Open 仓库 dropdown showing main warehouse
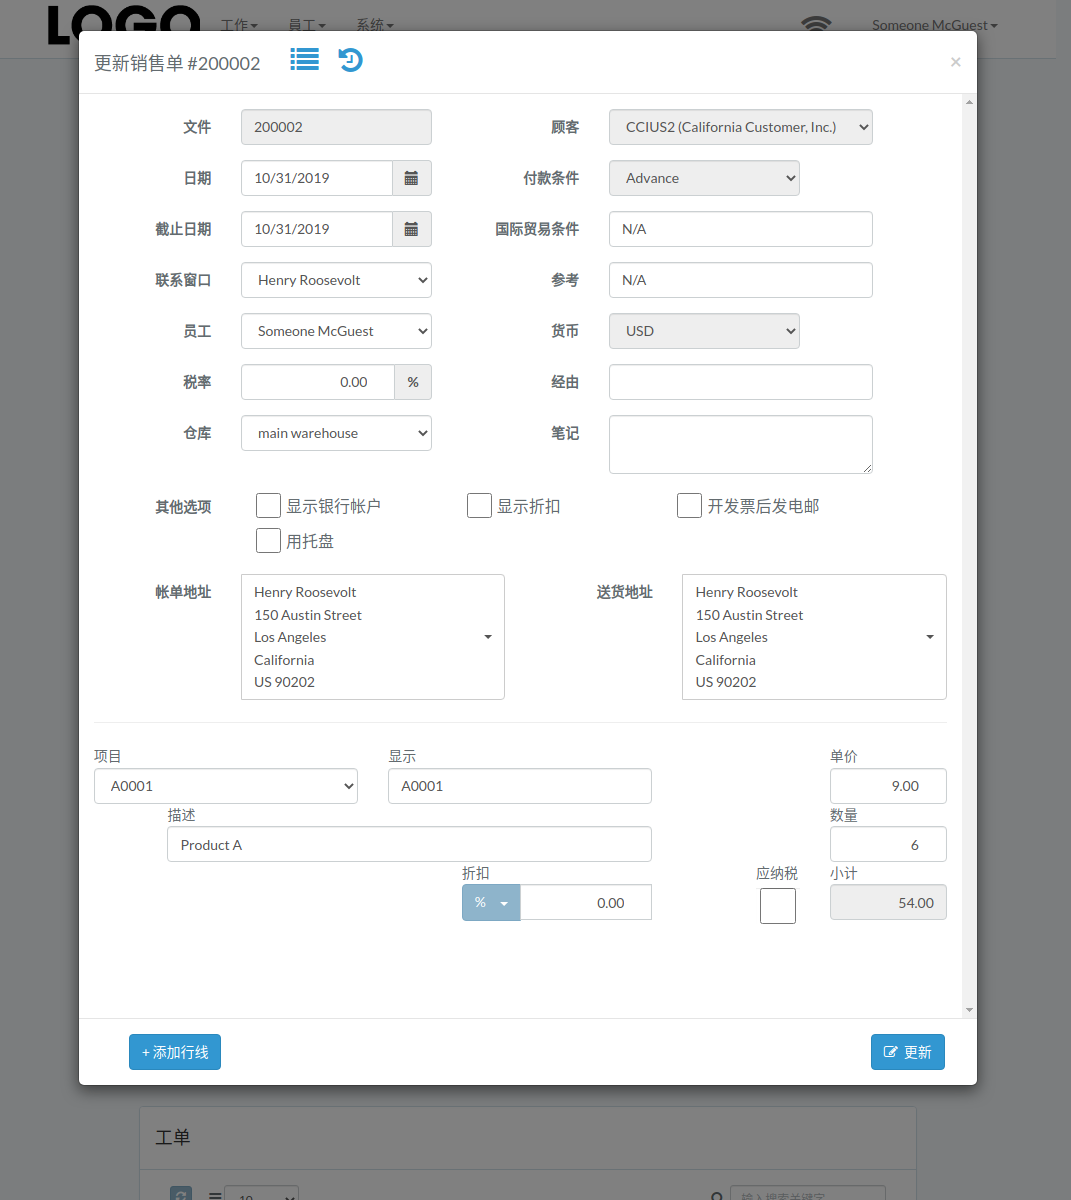Image resolution: width=1071 pixels, height=1200 pixels. click(x=336, y=433)
